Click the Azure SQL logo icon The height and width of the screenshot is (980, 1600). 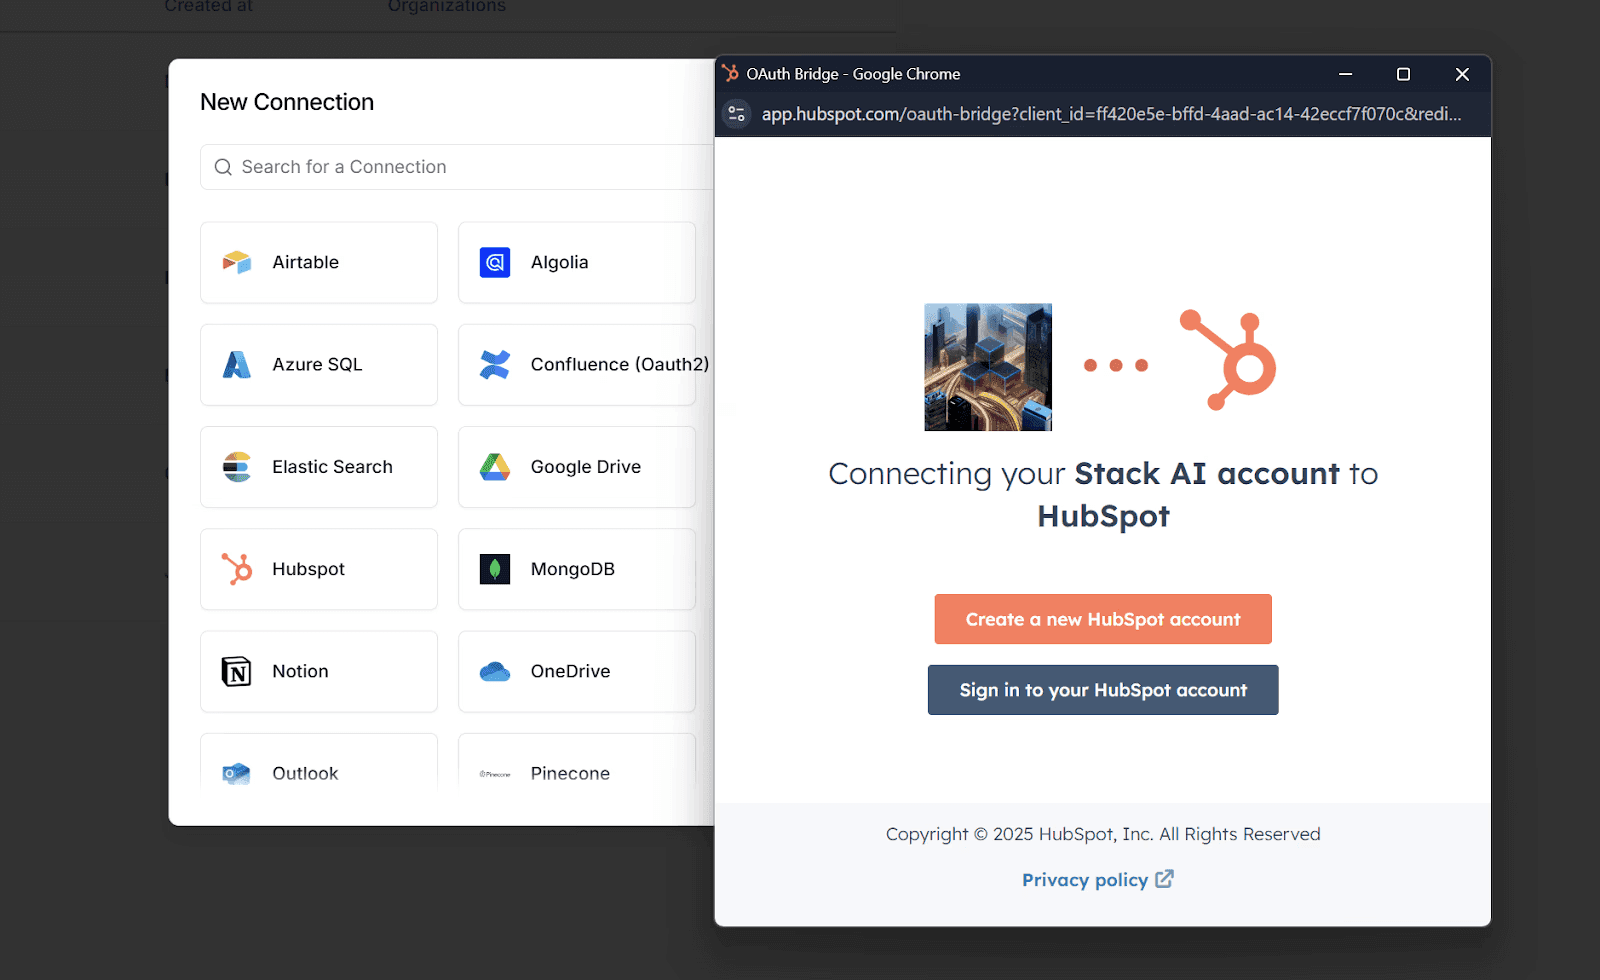click(237, 365)
